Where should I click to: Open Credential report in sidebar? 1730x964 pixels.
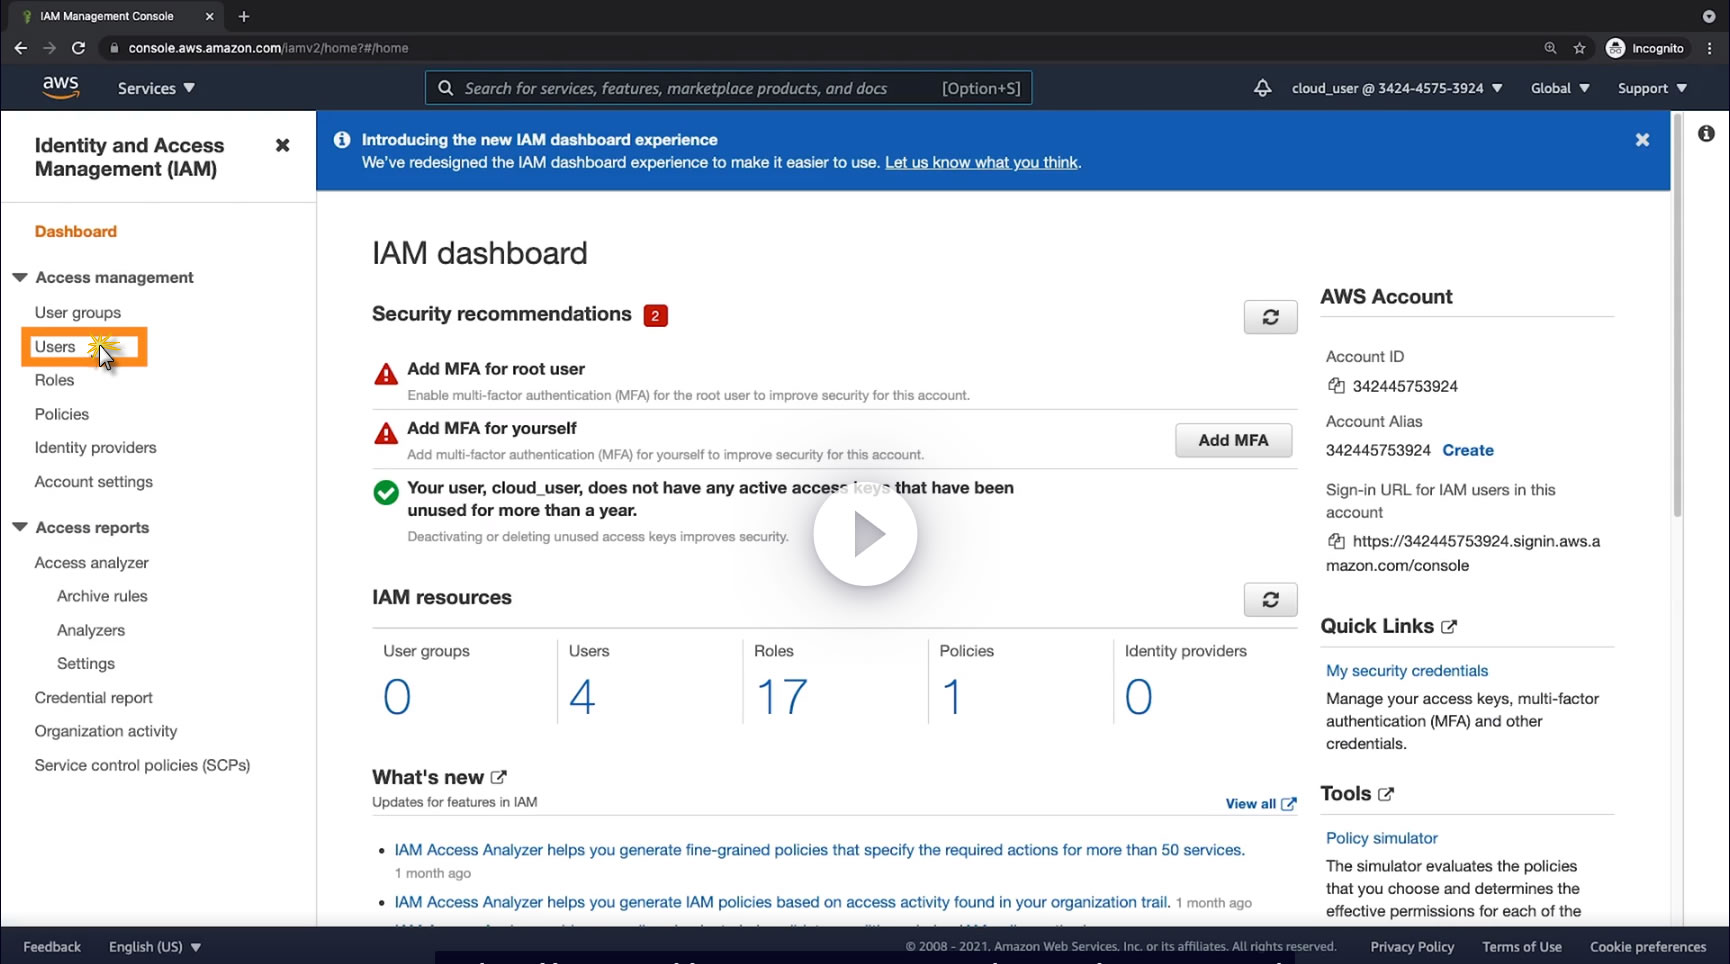click(x=94, y=697)
